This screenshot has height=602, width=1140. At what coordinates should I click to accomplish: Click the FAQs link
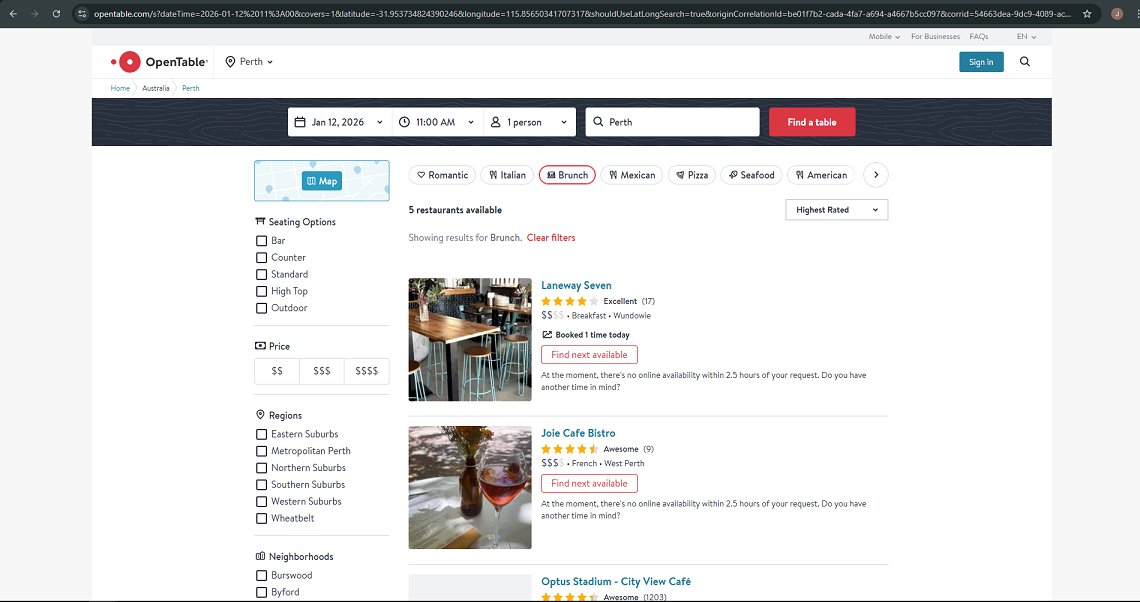[979, 36]
